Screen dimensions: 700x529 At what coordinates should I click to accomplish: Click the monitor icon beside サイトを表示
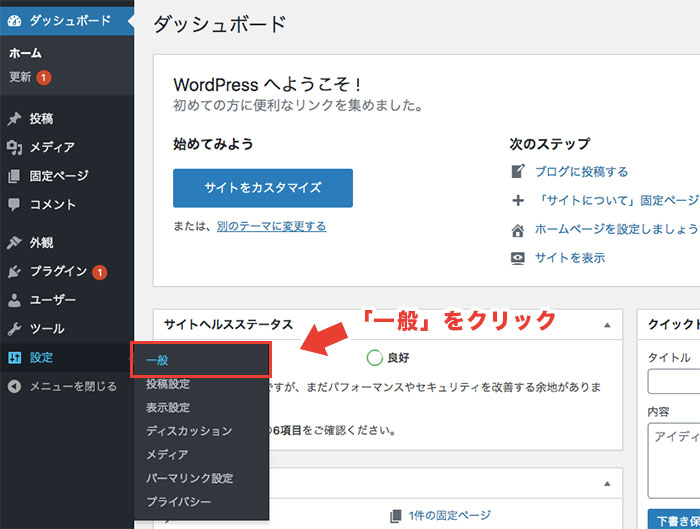tap(518, 258)
